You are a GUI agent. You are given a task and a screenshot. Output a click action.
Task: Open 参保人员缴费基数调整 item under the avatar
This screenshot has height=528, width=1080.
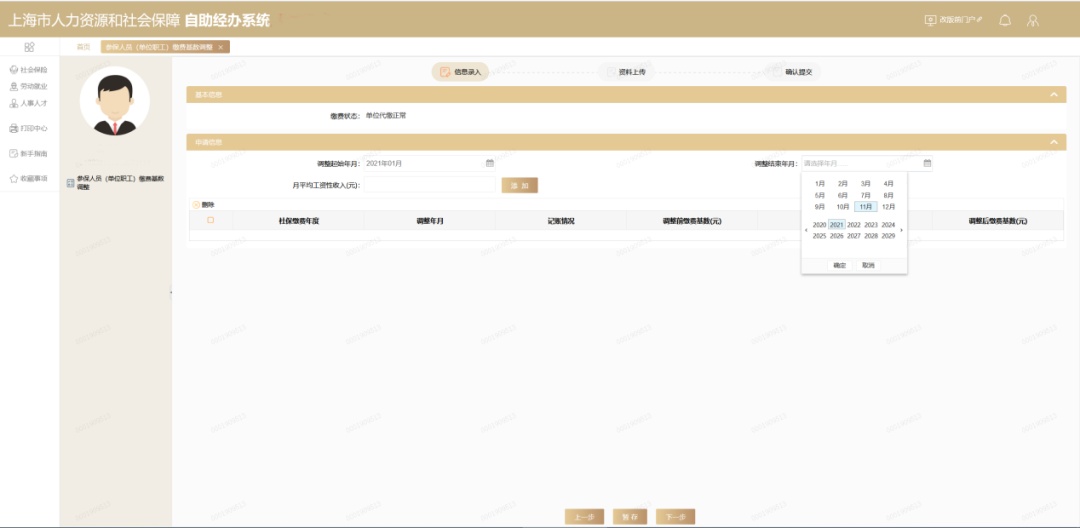[116, 182]
